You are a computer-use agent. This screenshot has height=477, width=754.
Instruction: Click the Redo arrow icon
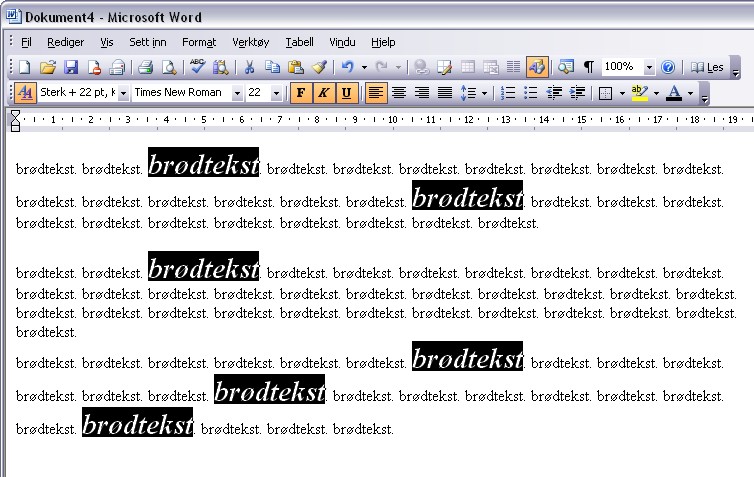pos(381,67)
